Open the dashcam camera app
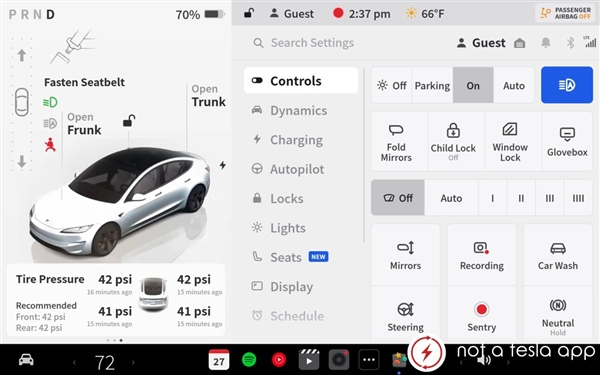Image resolution: width=600 pixels, height=375 pixels. (339, 360)
